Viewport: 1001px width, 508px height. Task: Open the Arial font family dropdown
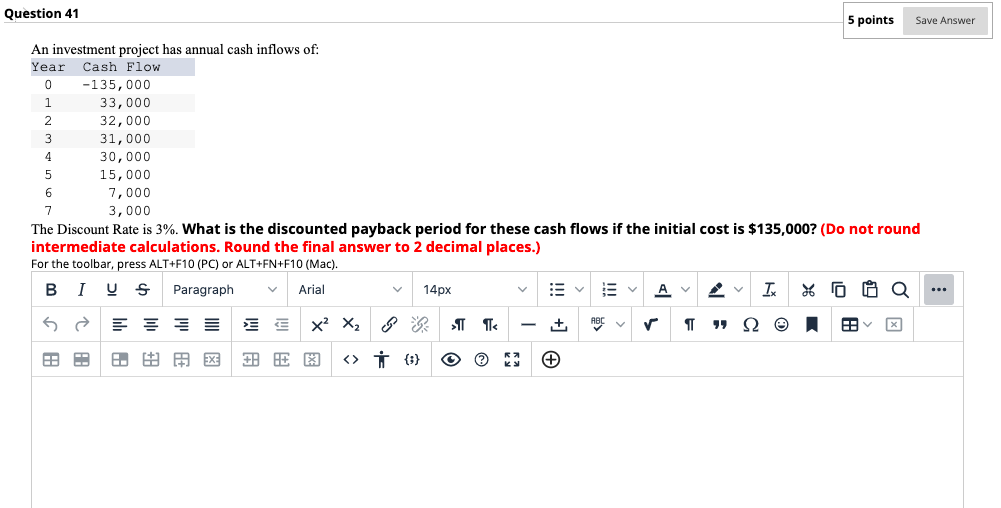coord(350,290)
